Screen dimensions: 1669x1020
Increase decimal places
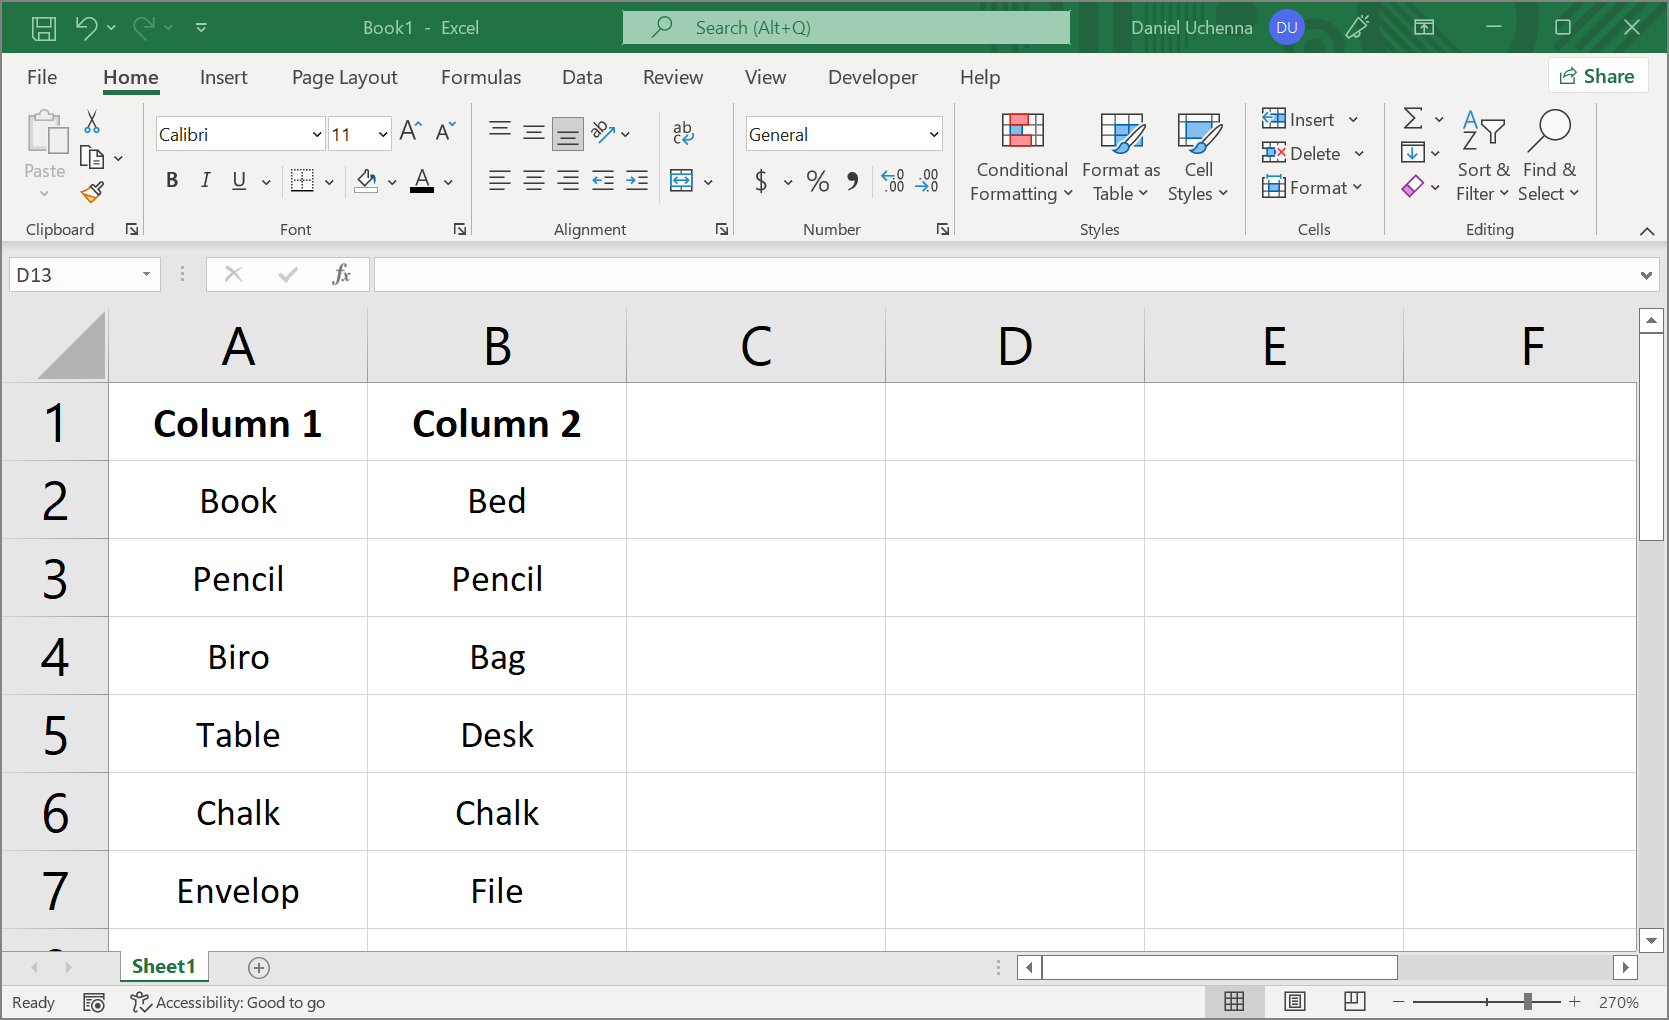coord(892,181)
